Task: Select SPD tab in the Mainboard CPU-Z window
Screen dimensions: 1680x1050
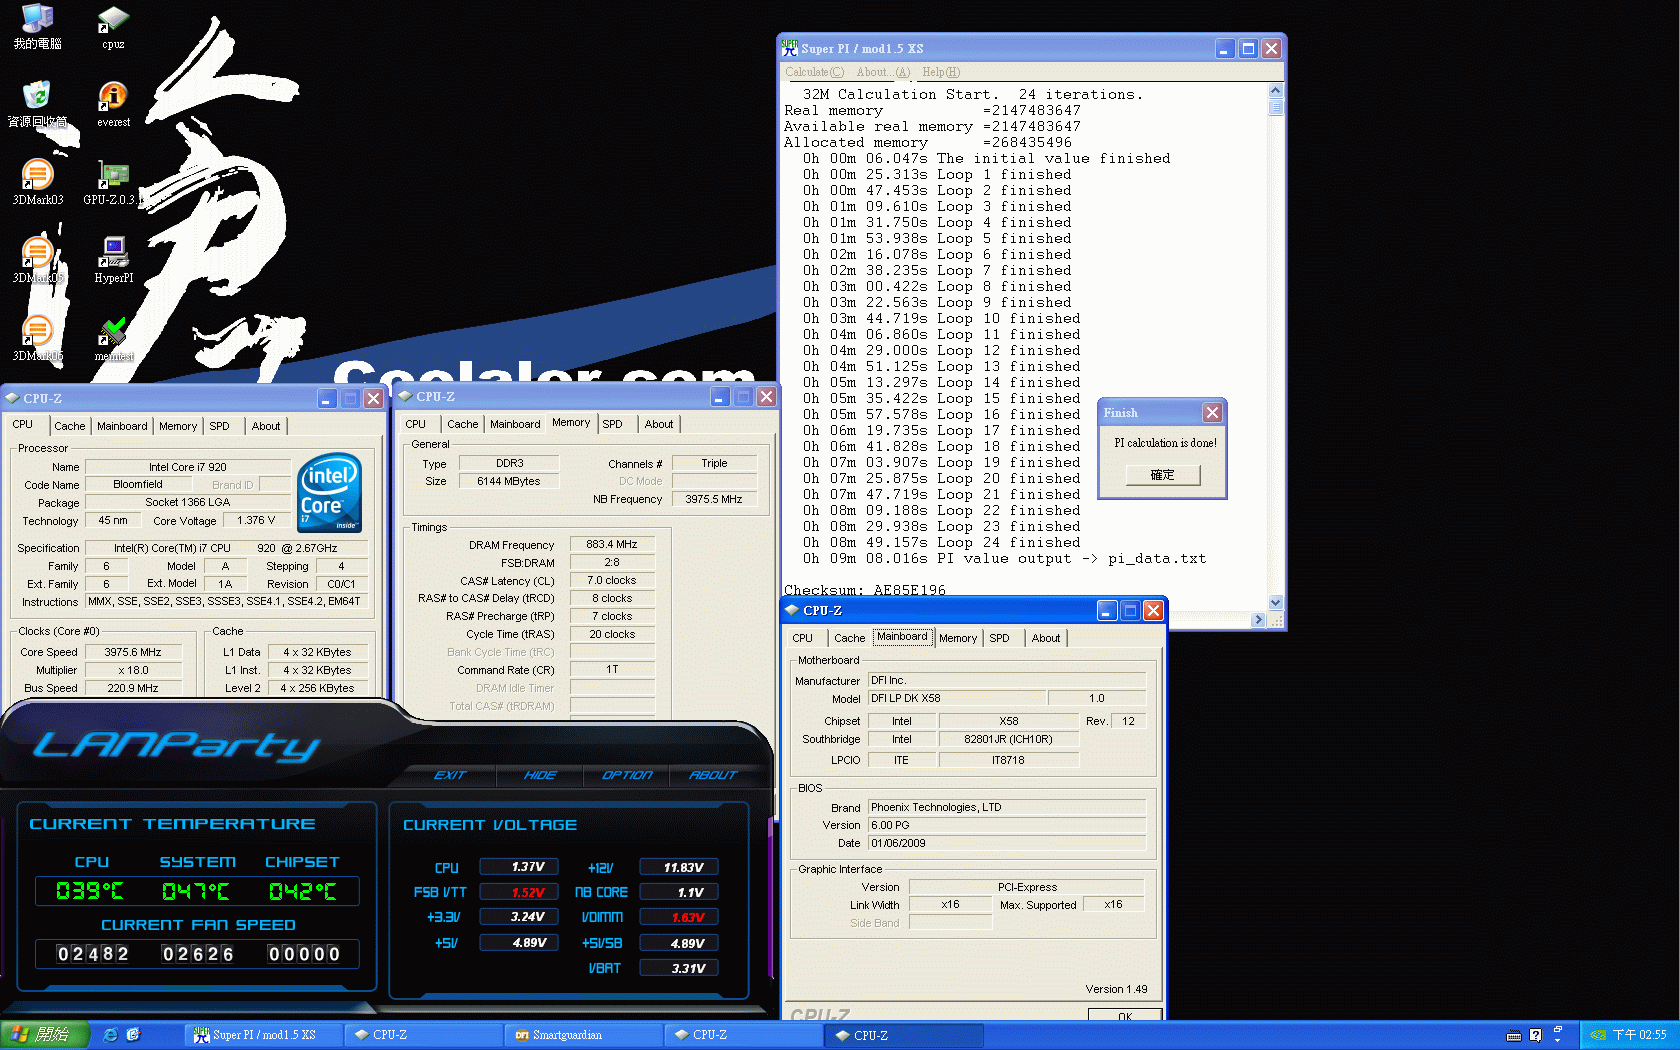Action: tap(1000, 638)
